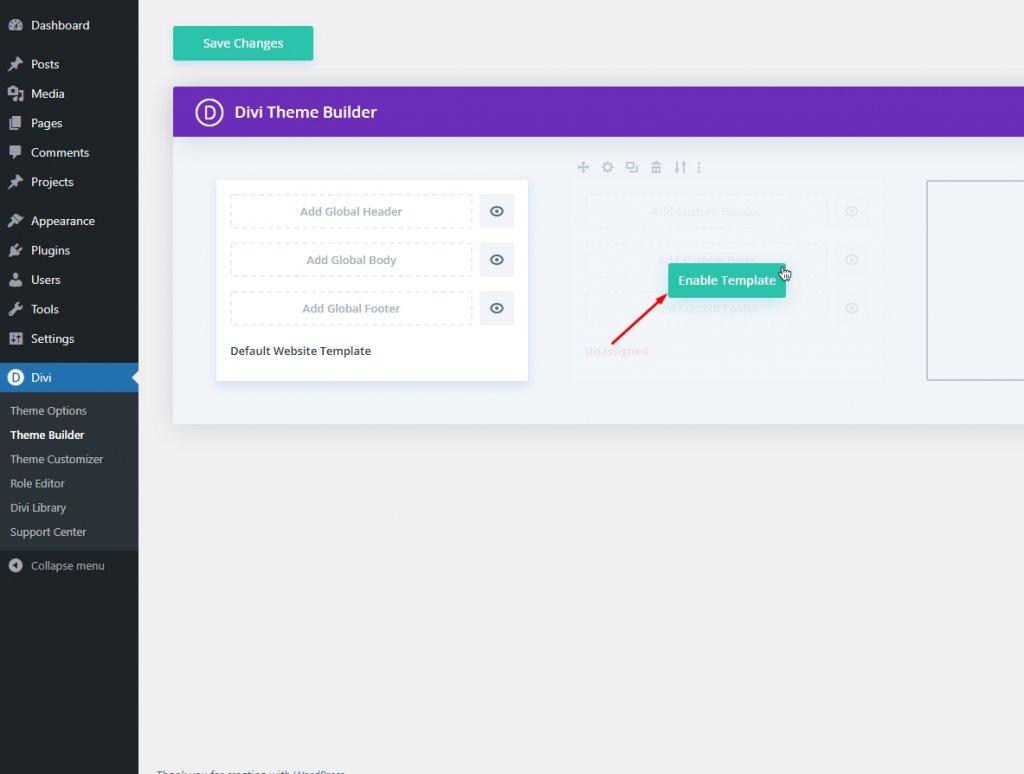Viewport: 1024px width, 774px height.
Task: Click the Dashboard gauge icon in sidebar
Action: pyautogui.click(x=16, y=25)
